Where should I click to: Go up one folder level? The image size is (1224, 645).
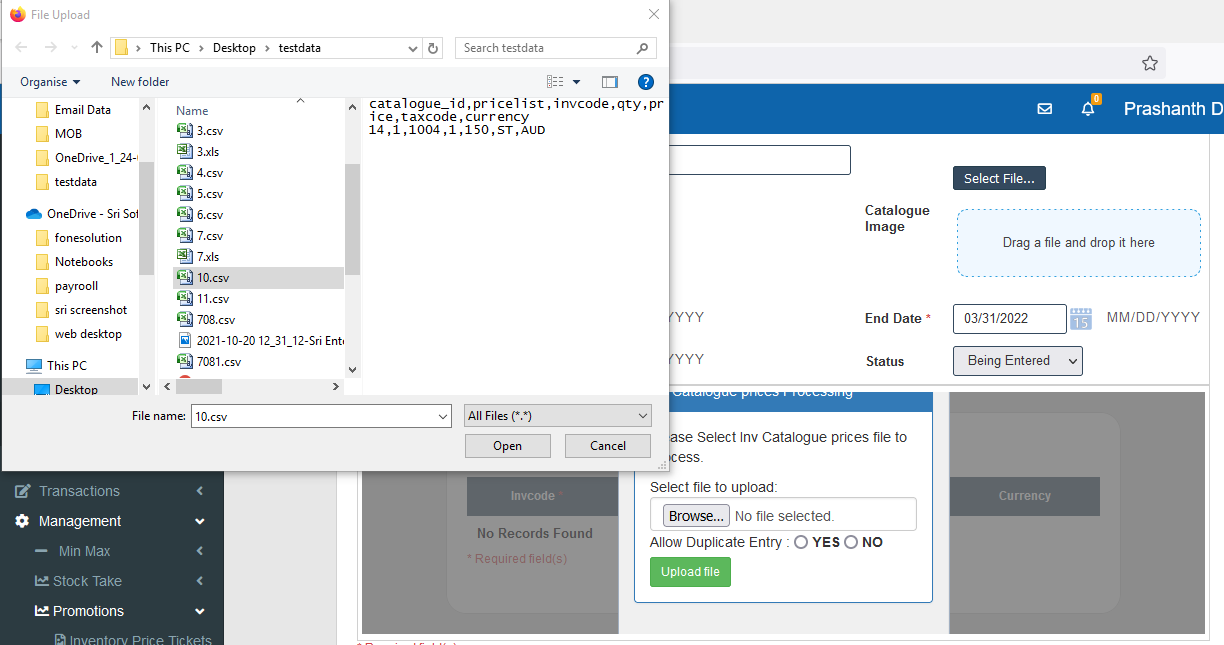pyautogui.click(x=97, y=47)
